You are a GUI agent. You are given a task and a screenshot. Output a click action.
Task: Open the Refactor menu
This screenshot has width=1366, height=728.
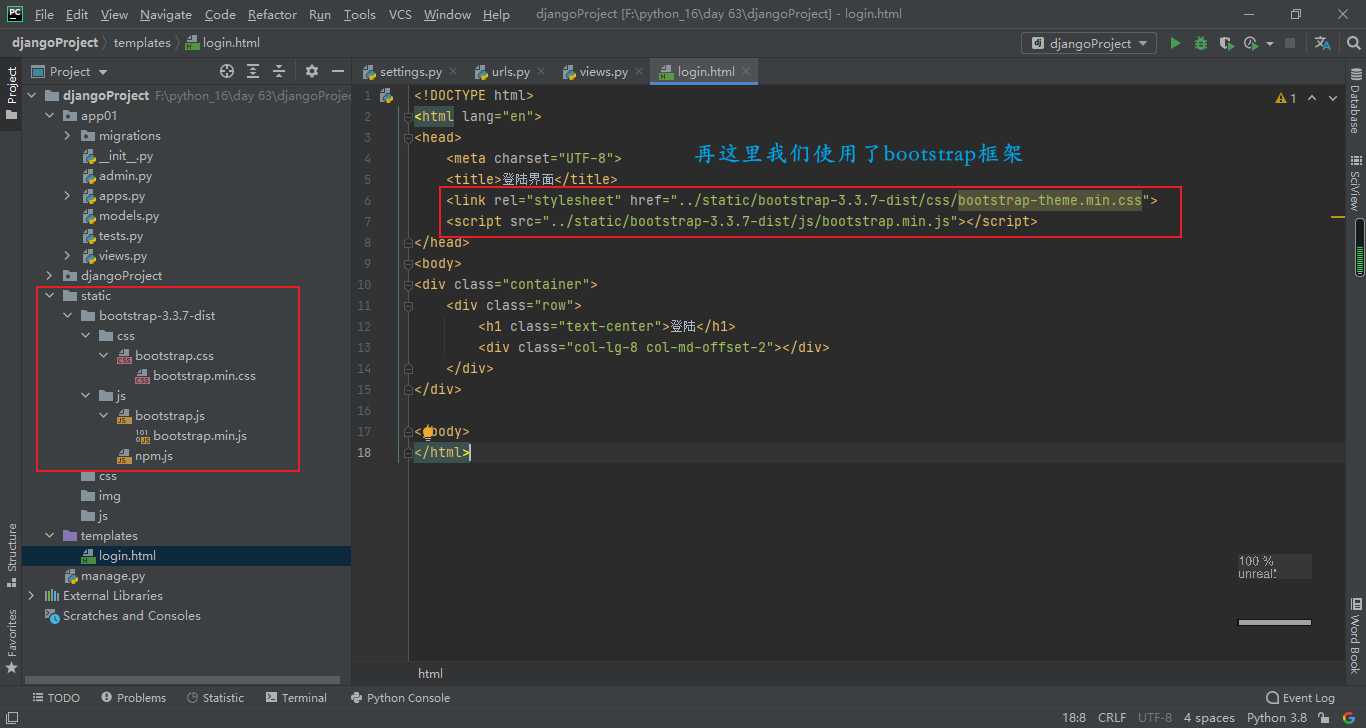(272, 14)
